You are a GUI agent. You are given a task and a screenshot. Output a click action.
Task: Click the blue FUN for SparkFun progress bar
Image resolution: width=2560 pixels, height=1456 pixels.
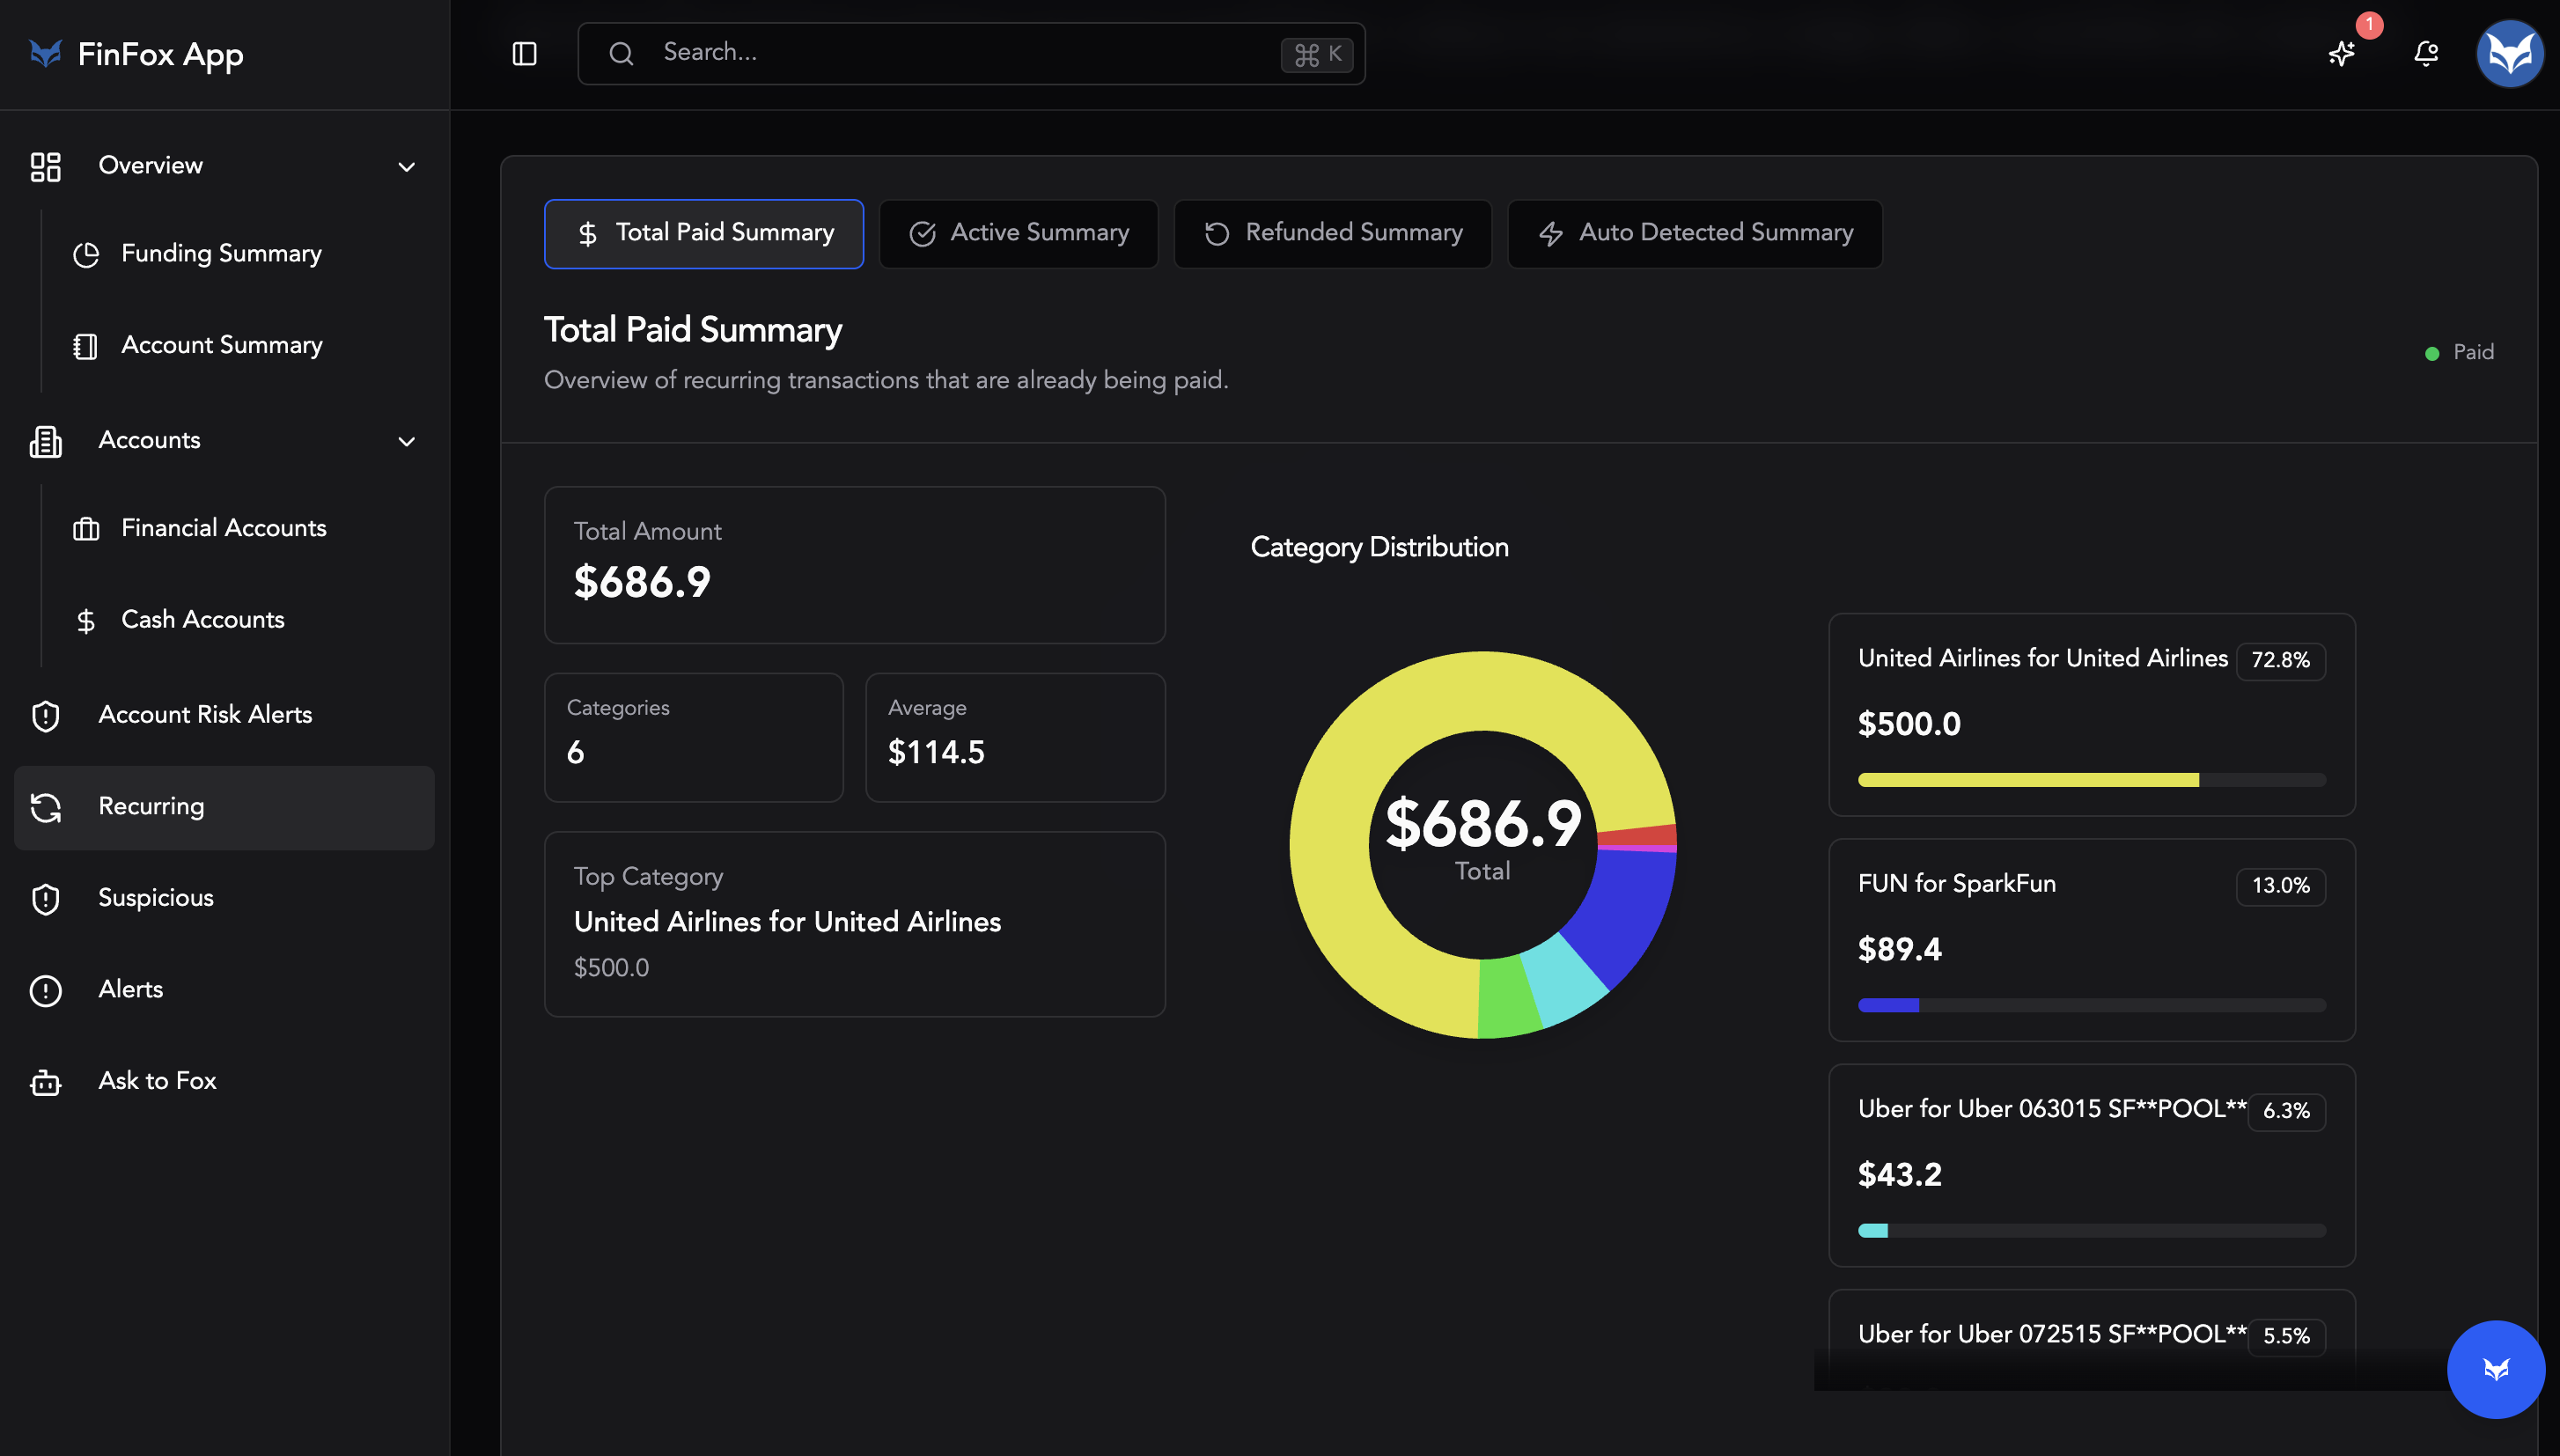point(1888,1005)
